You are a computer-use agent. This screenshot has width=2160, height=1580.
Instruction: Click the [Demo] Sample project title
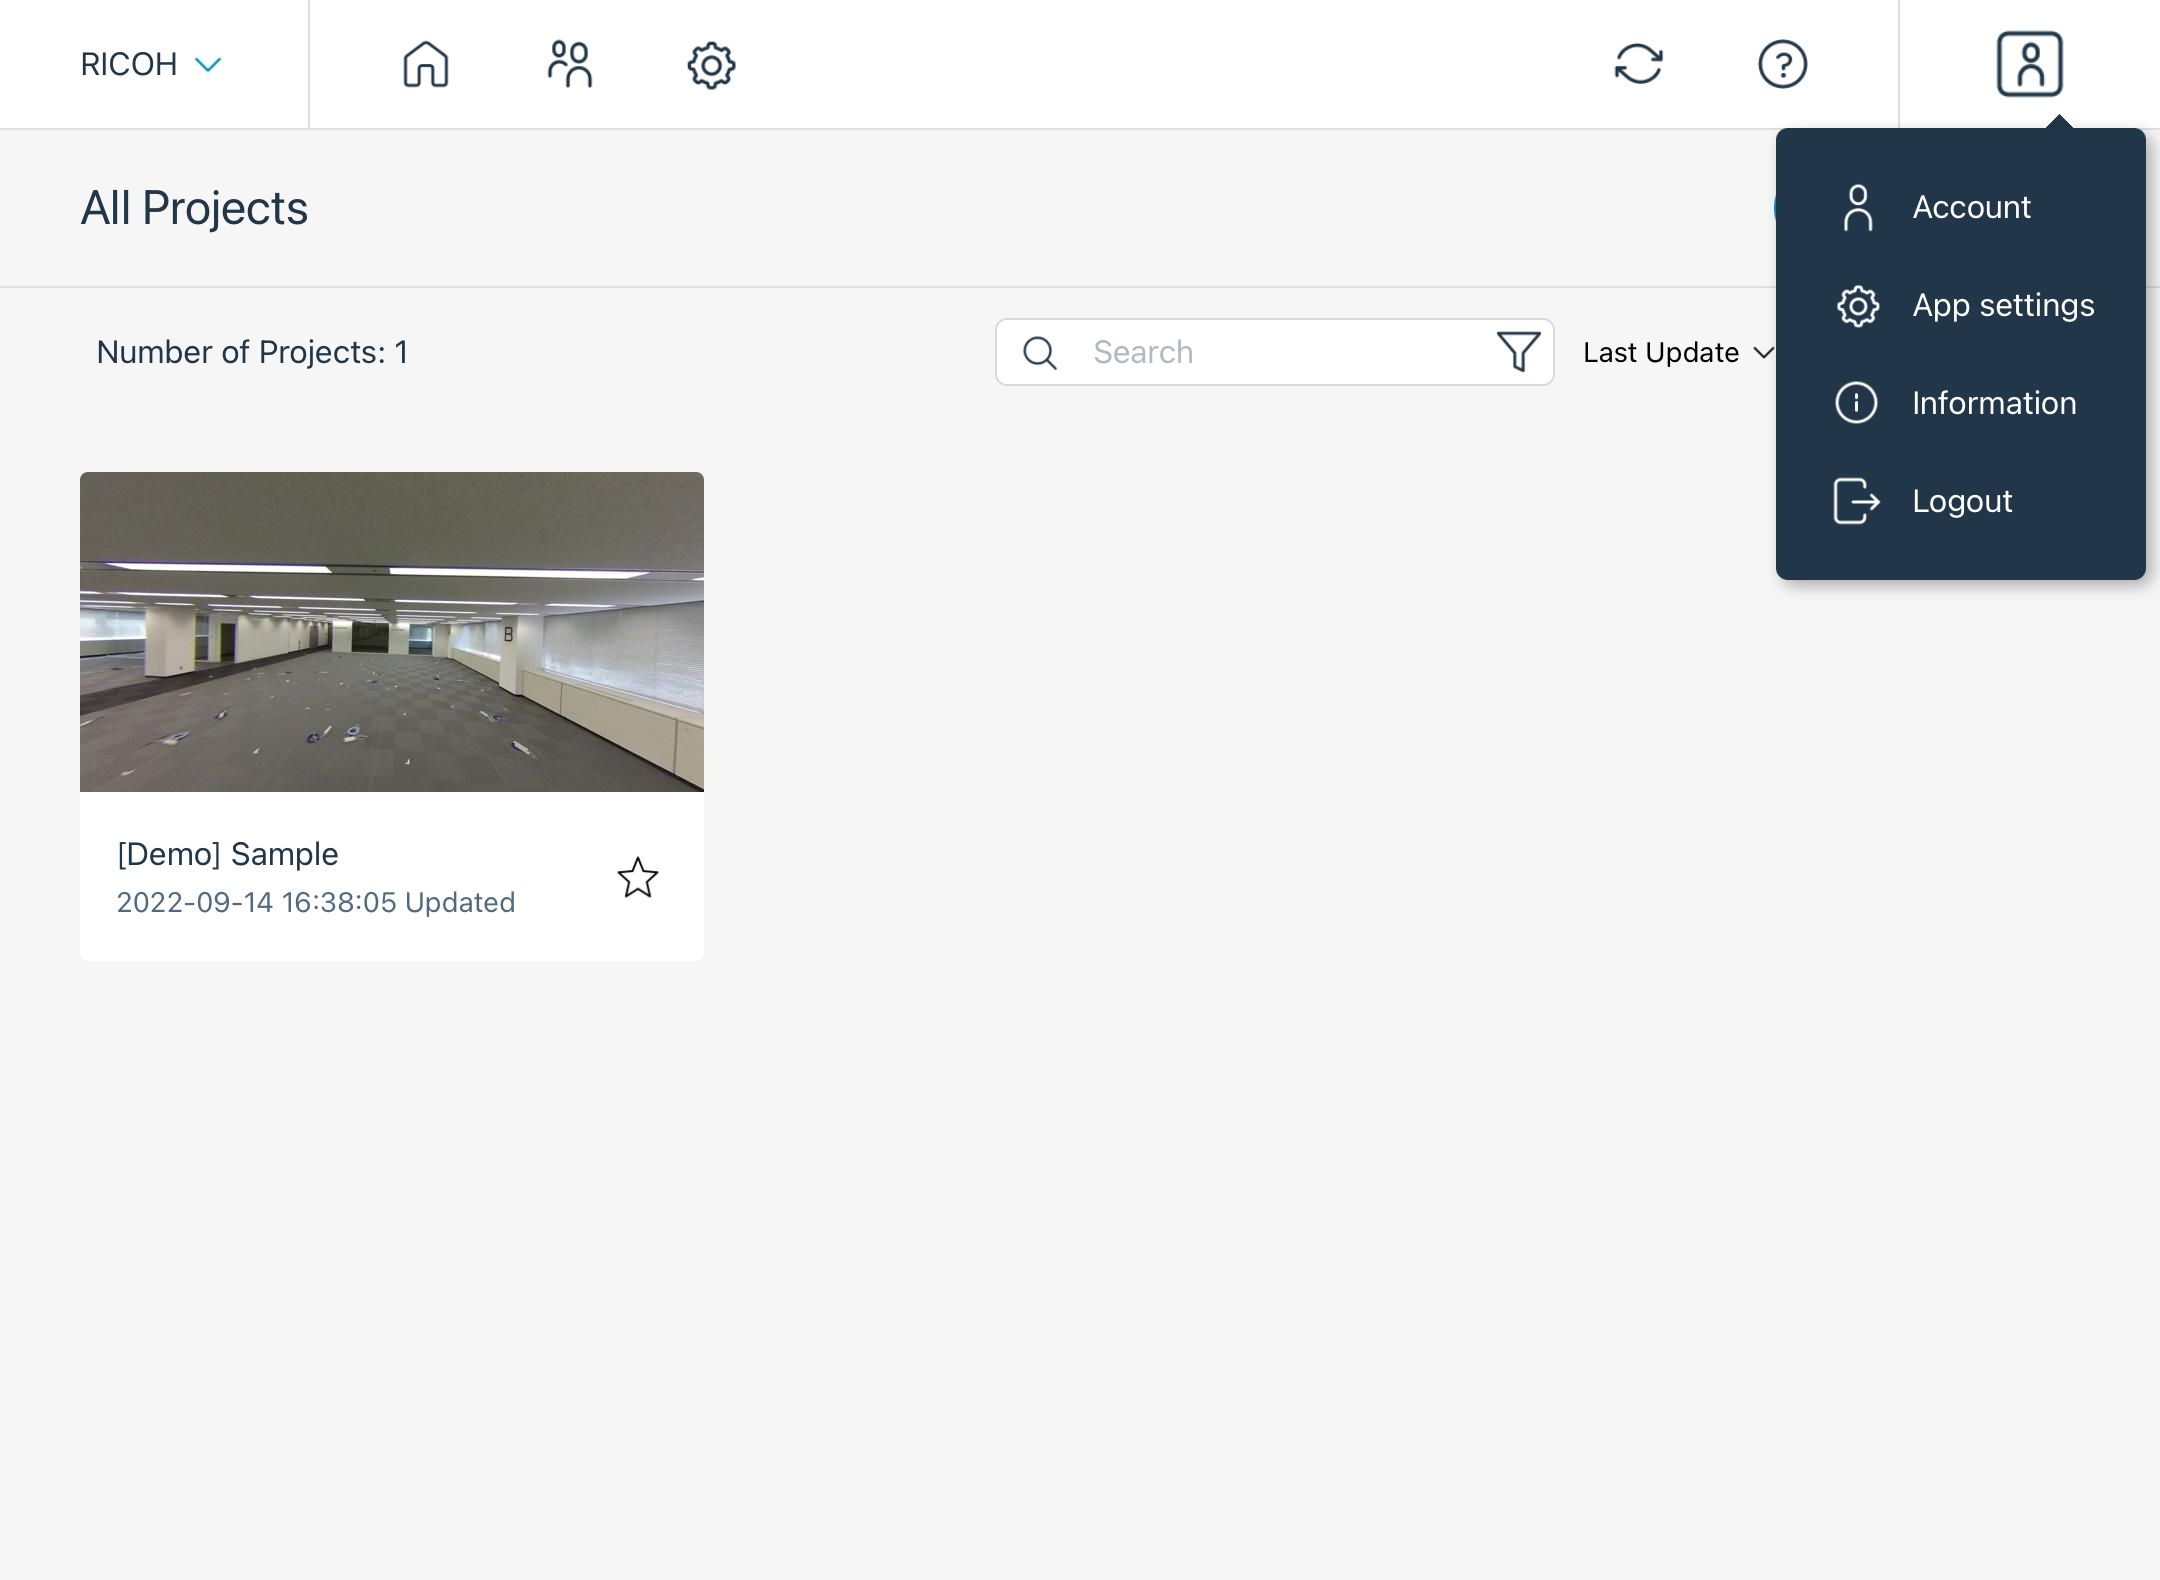(x=228, y=854)
